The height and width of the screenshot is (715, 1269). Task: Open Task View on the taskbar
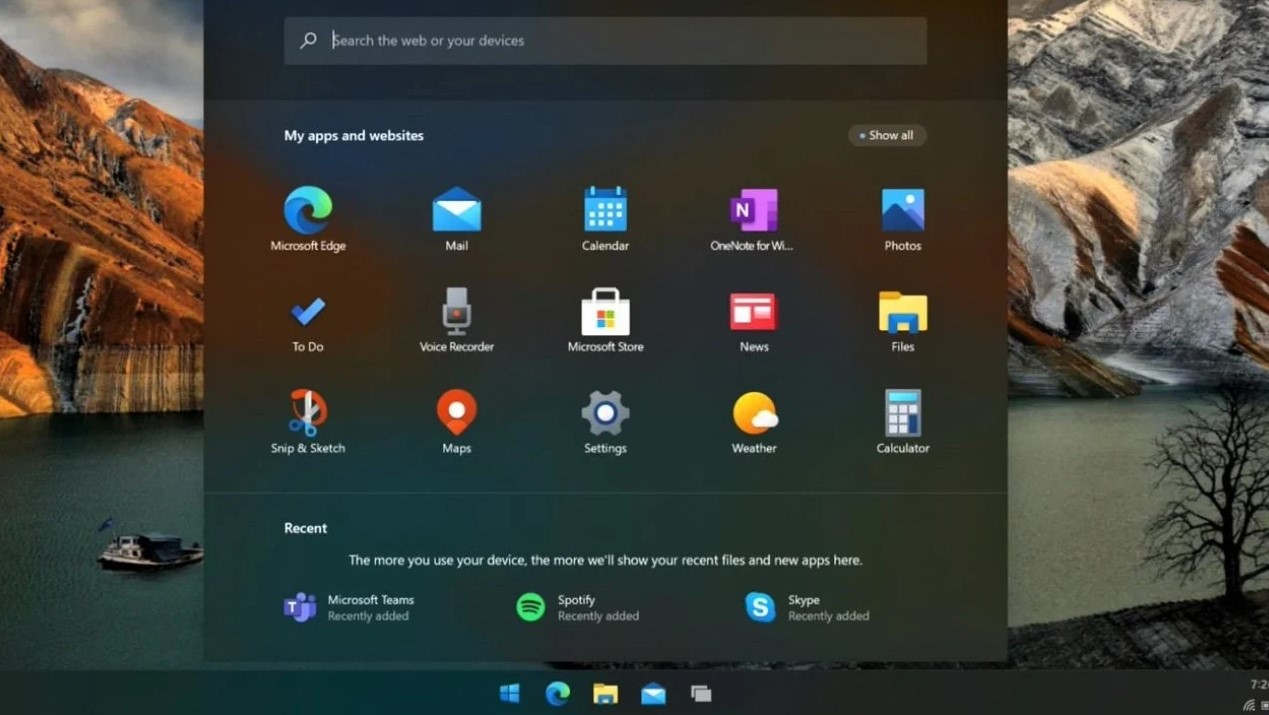pyautogui.click(x=701, y=693)
